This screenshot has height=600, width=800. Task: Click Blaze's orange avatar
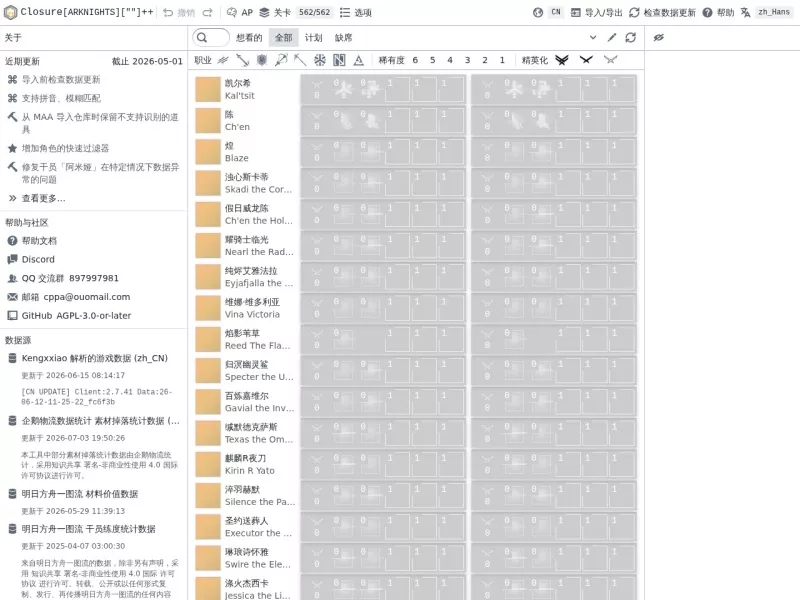[x=208, y=152]
